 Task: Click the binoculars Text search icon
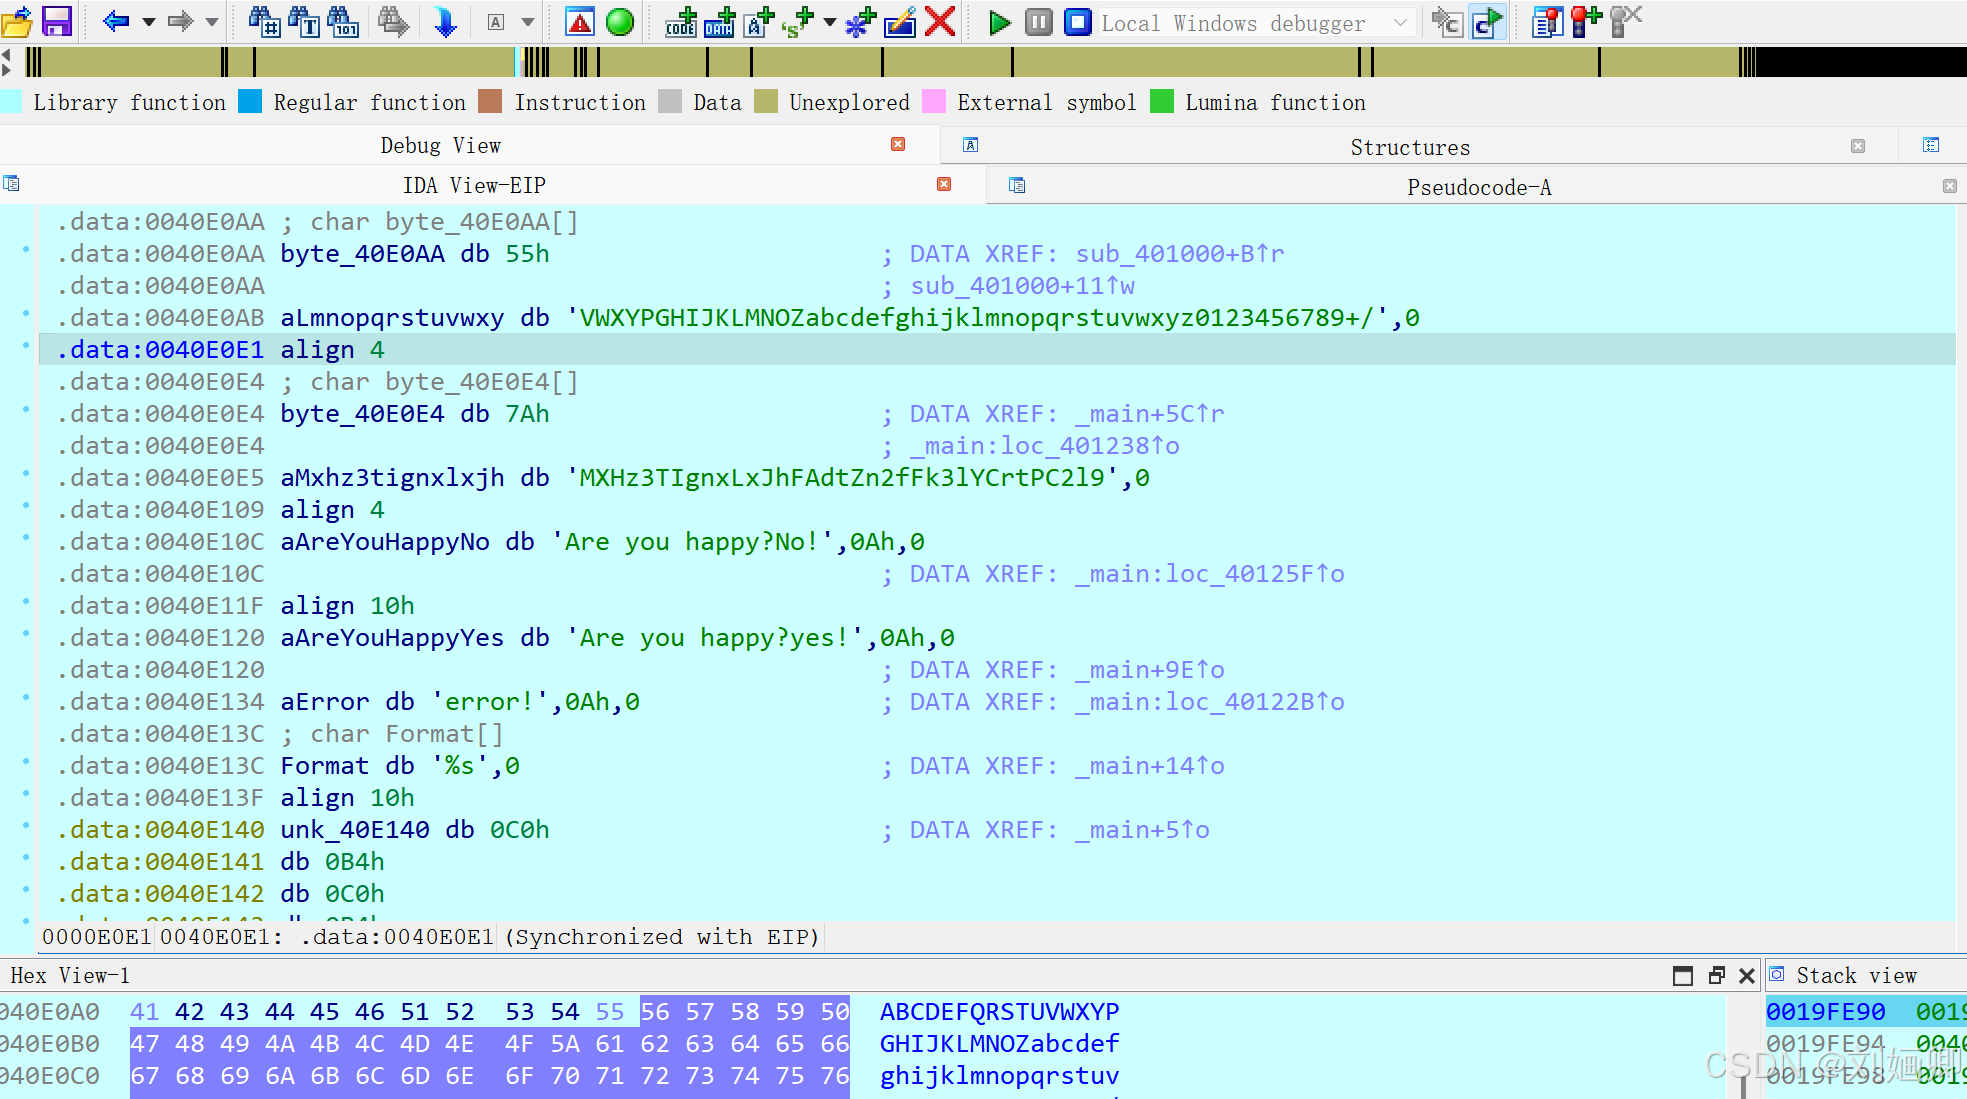coord(303,21)
